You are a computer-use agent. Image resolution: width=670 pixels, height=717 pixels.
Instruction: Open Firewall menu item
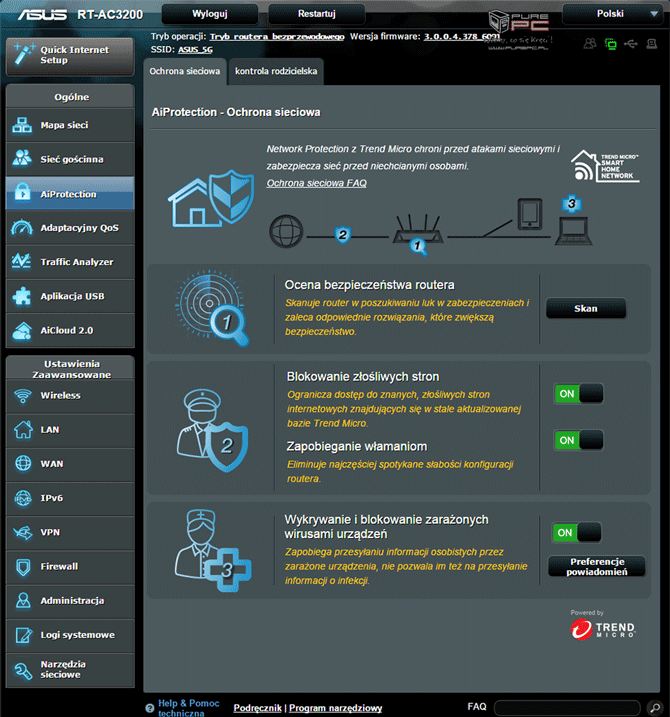(x=70, y=567)
